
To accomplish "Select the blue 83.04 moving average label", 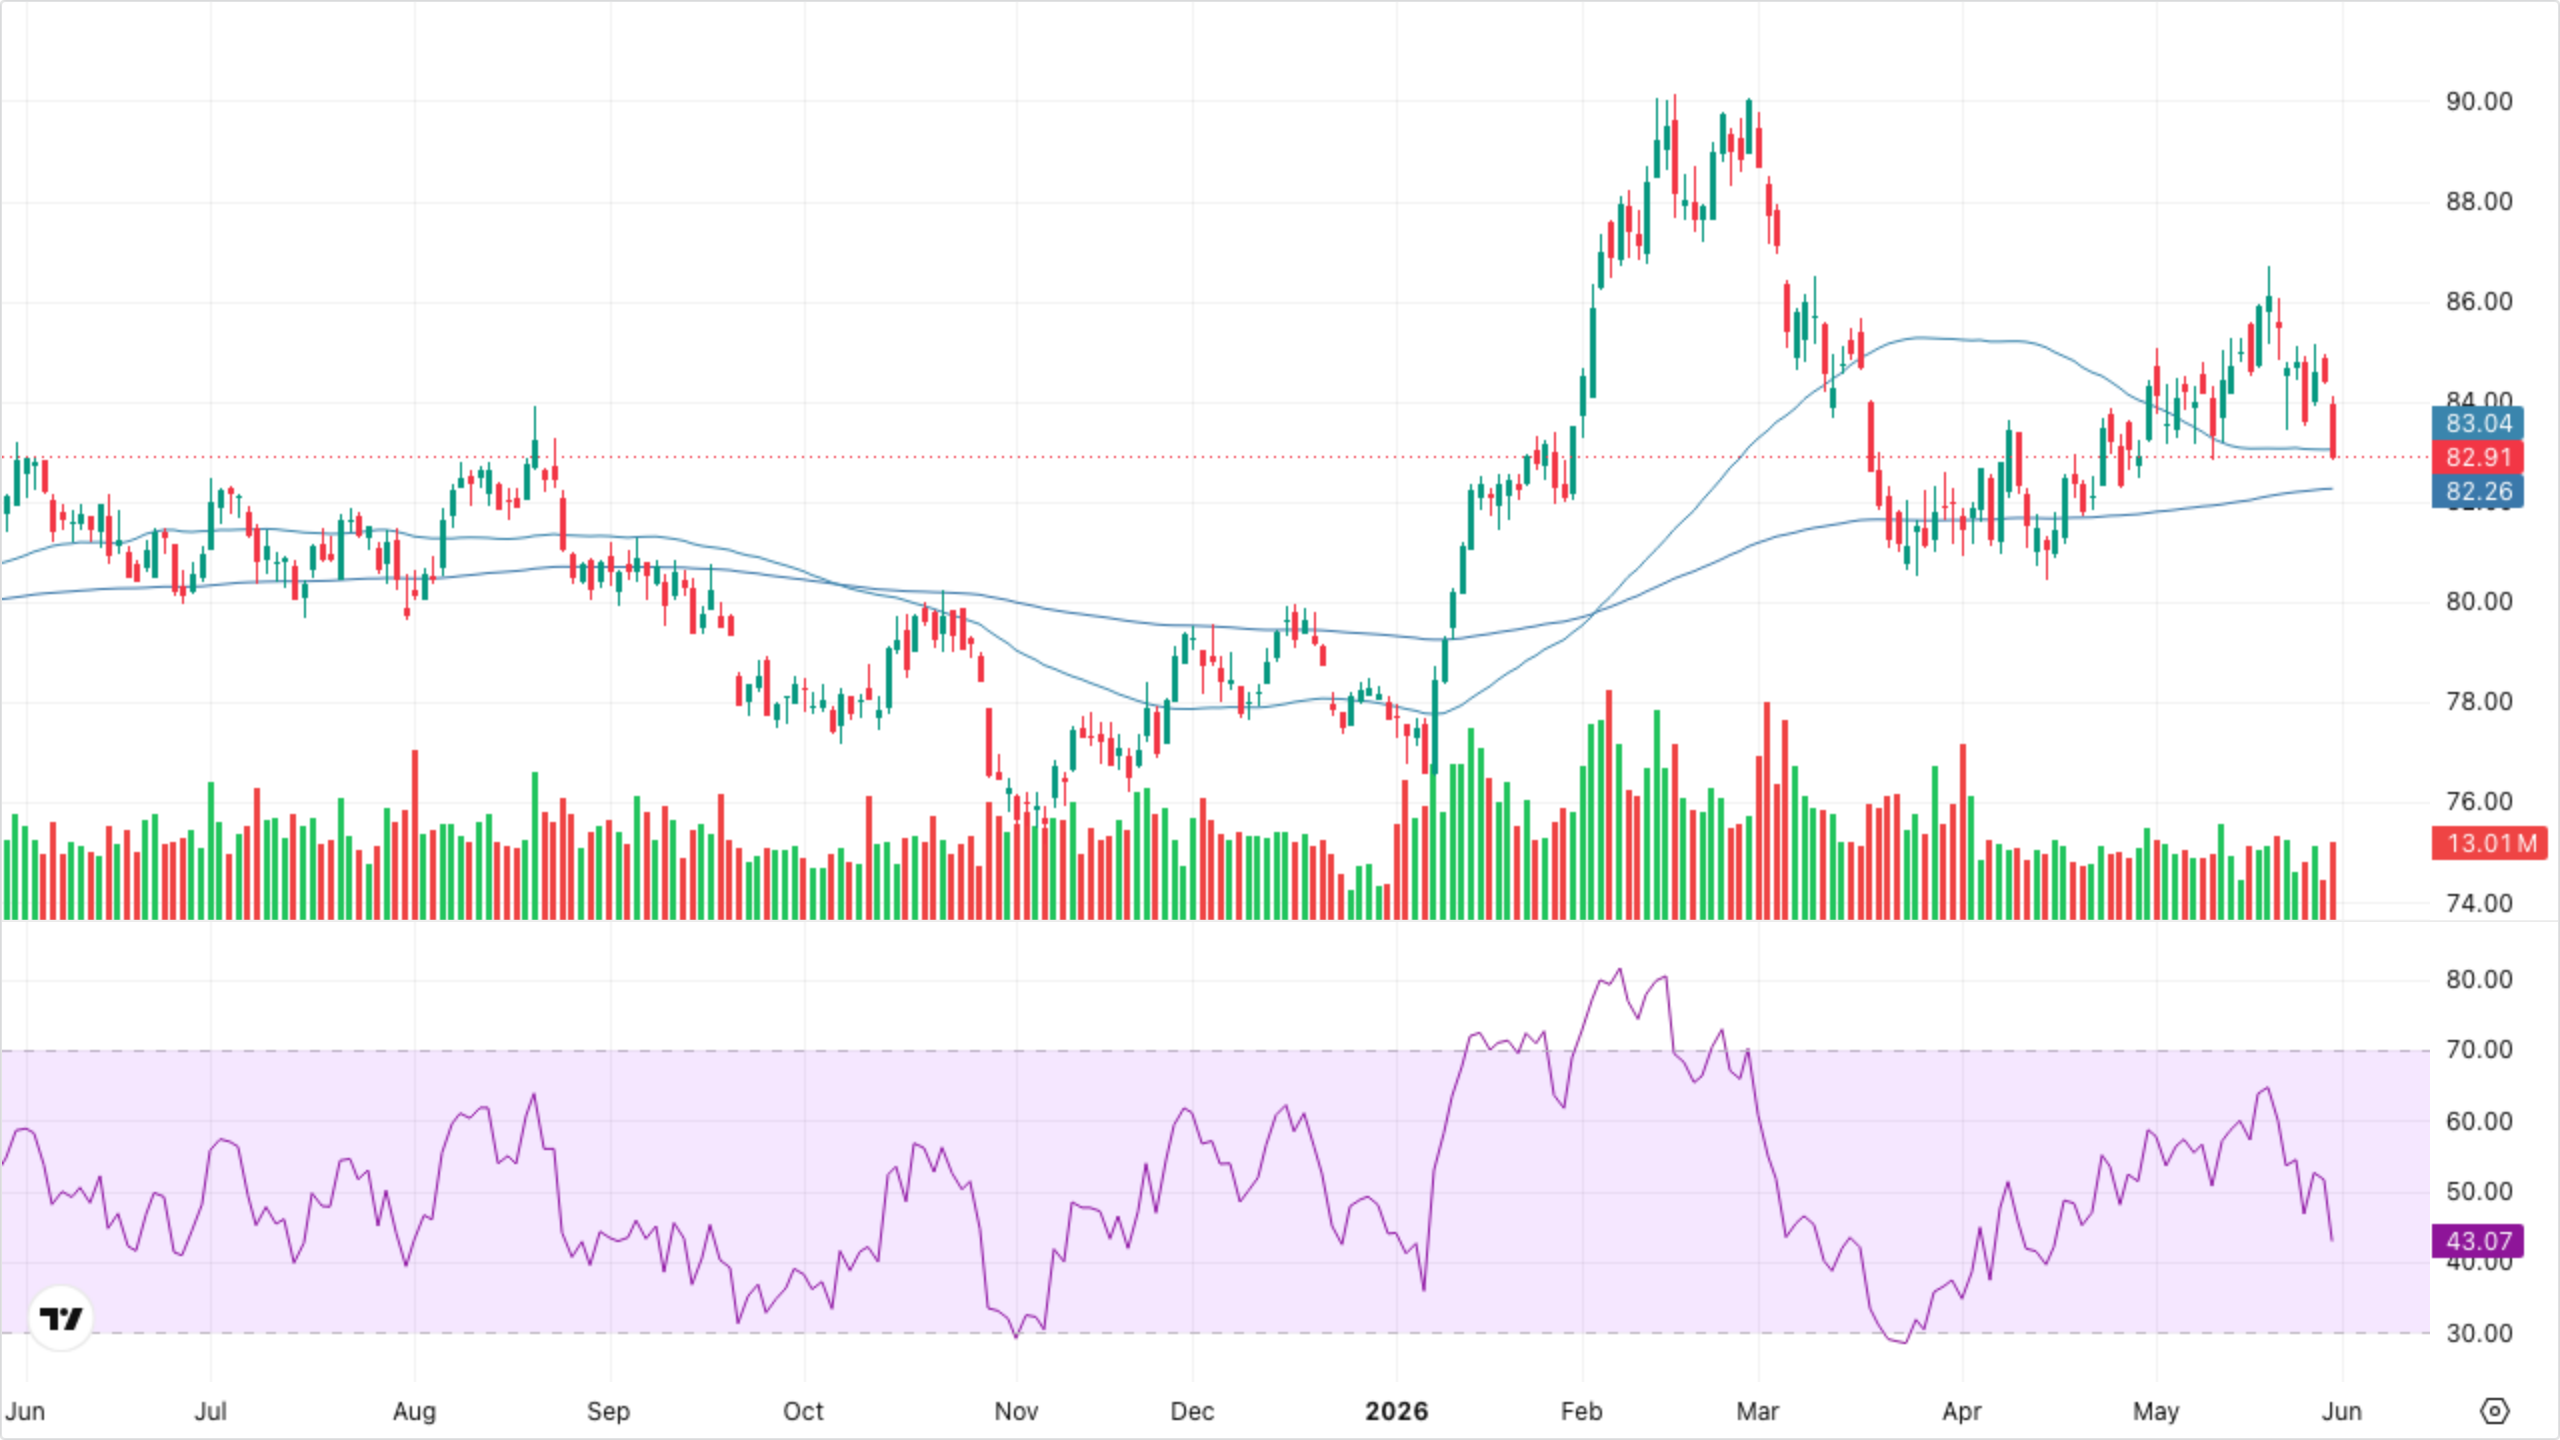I will tap(2478, 423).
